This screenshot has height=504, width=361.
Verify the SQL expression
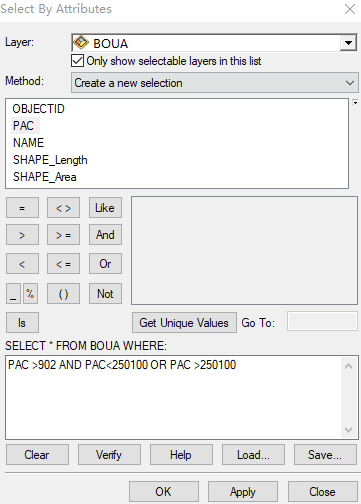tap(109, 455)
